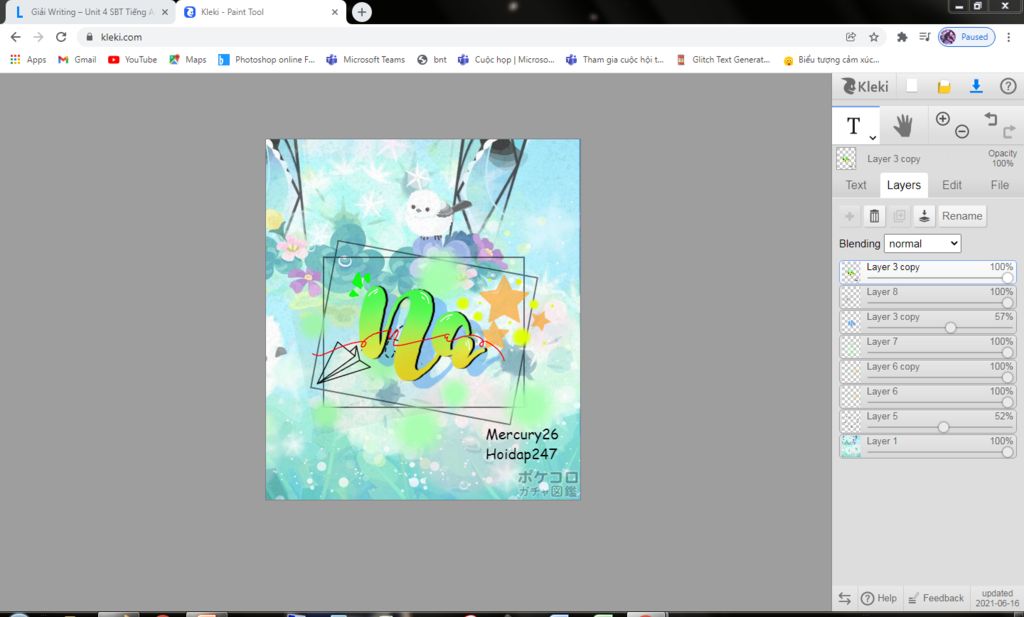Open the Blending mode dropdown
Image resolution: width=1024 pixels, height=617 pixels.
922,244
